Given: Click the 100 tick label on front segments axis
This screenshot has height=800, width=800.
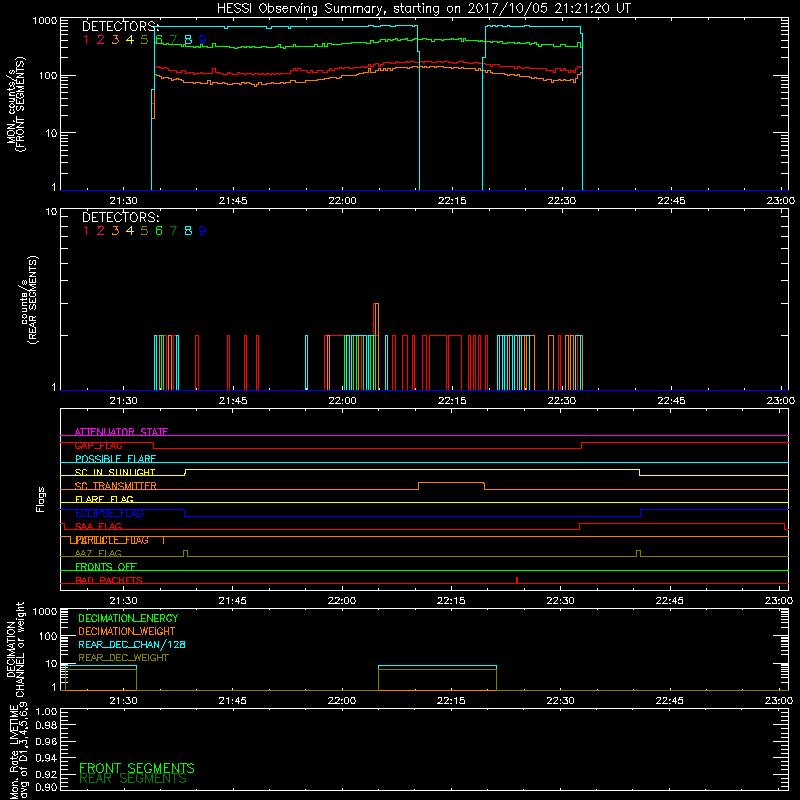Looking at the screenshot, I should tap(48, 76).
